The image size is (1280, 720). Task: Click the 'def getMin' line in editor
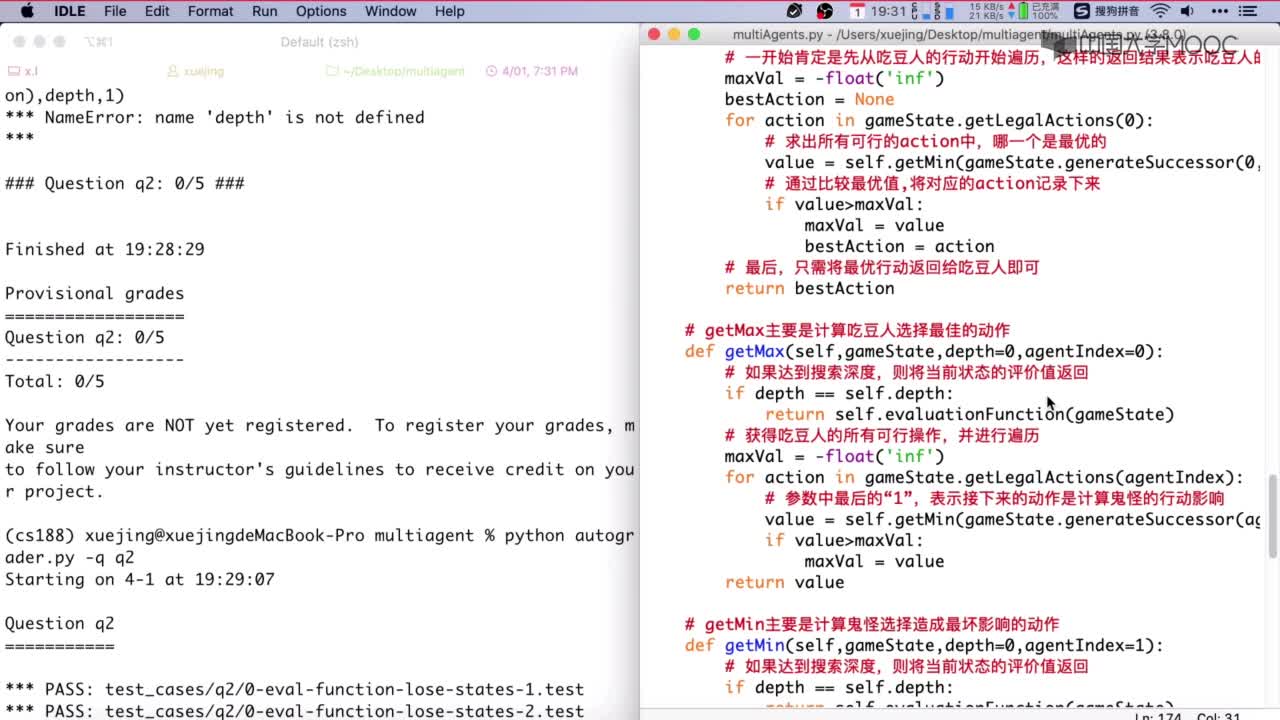click(925, 645)
